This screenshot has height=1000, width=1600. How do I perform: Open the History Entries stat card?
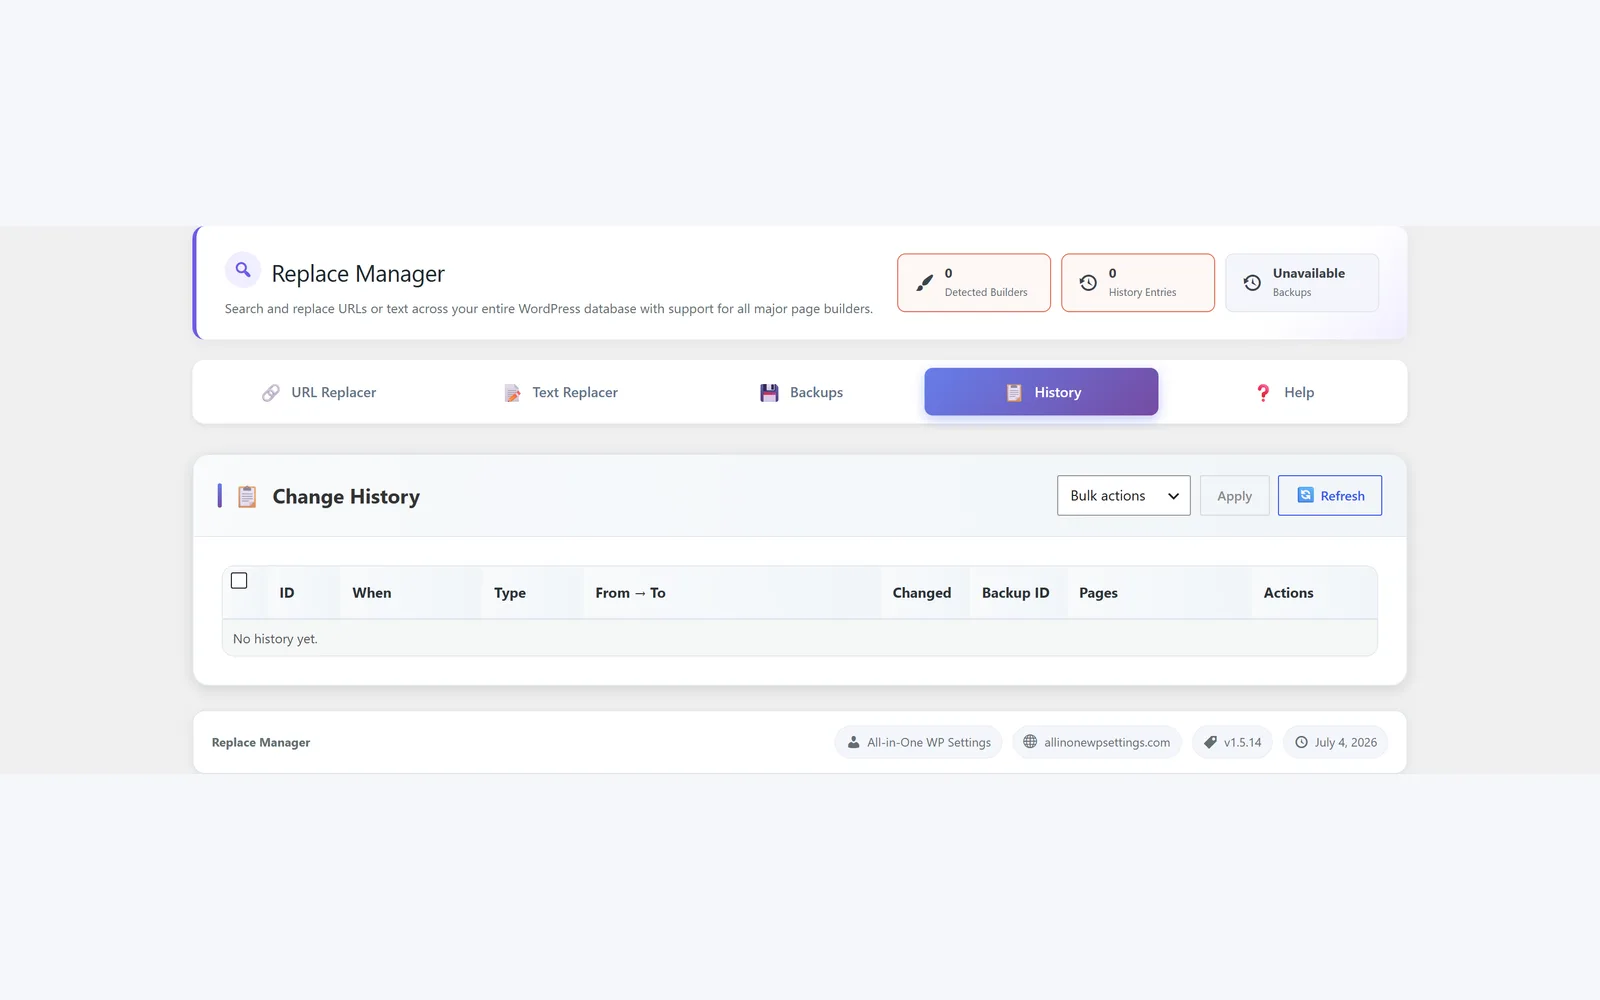[x=1137, y=282]
